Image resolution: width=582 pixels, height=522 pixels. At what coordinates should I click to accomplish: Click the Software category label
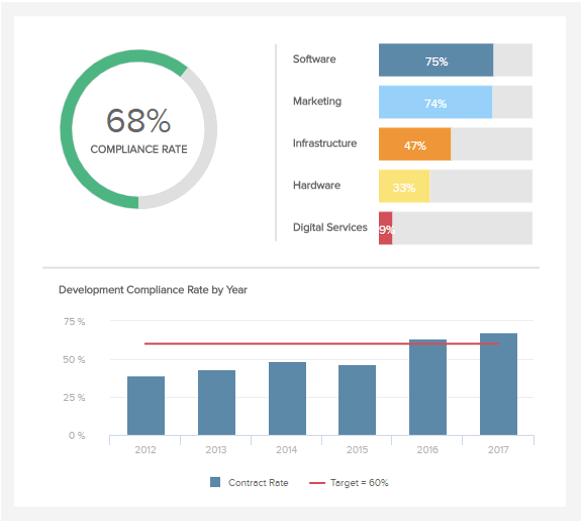pyautogui.click(x=314, y=59)
